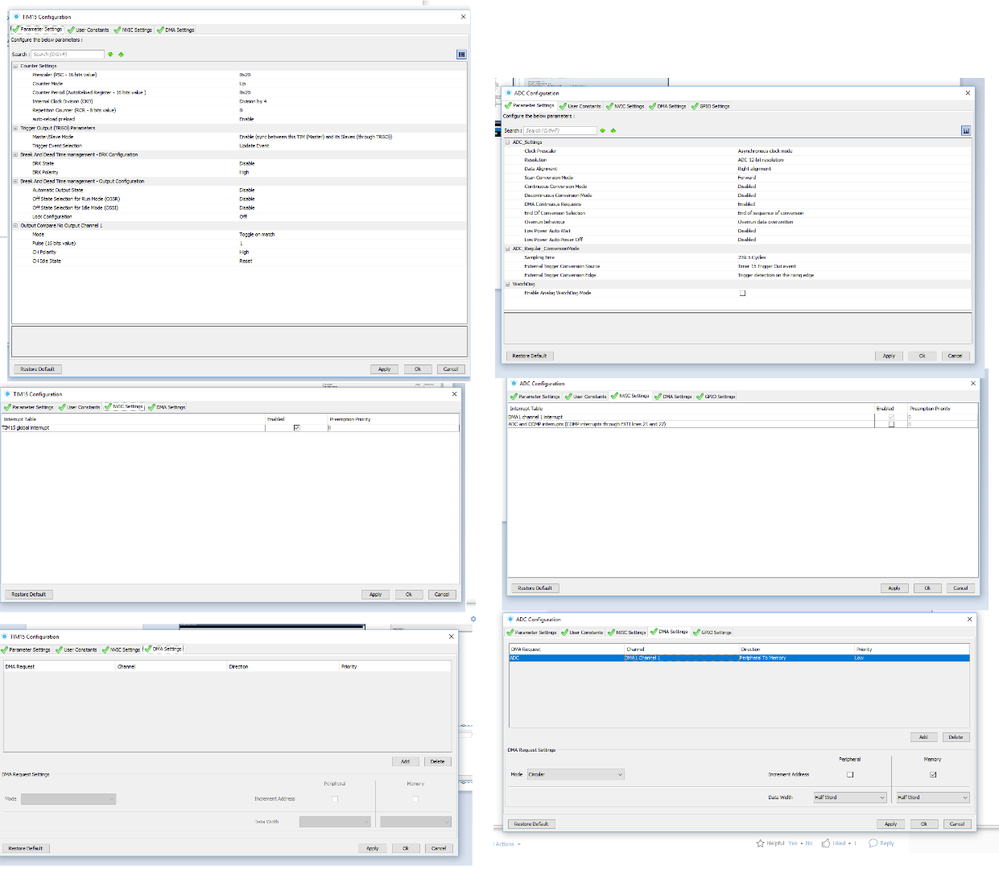Click 'Update Event' Trigger Event Selection value
This screenshot has height=869, width=999.
click(254, 146)
